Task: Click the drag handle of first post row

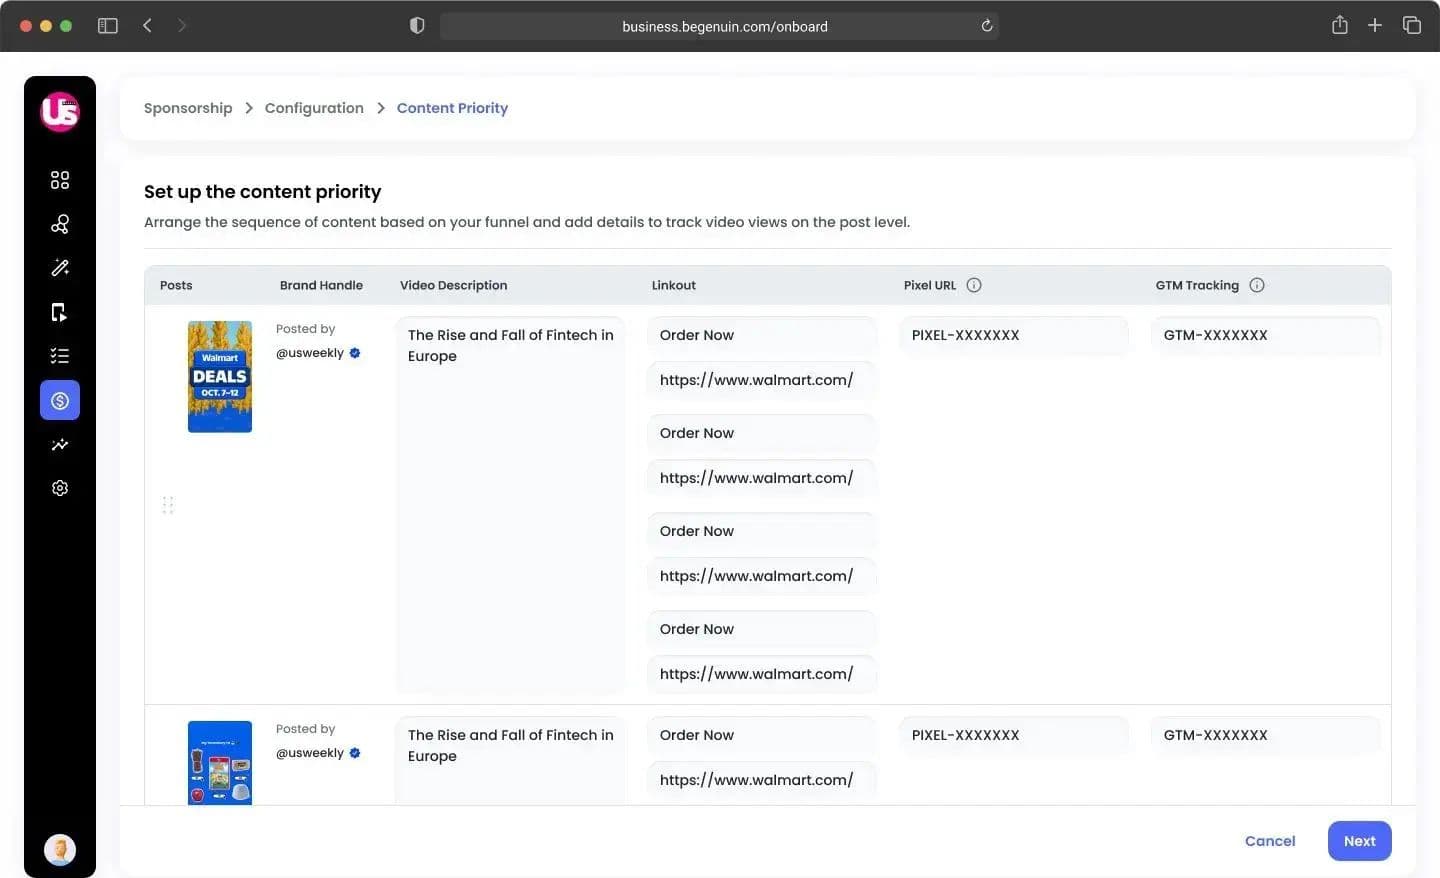Action: pyautogui.click(x=168, y=505)
